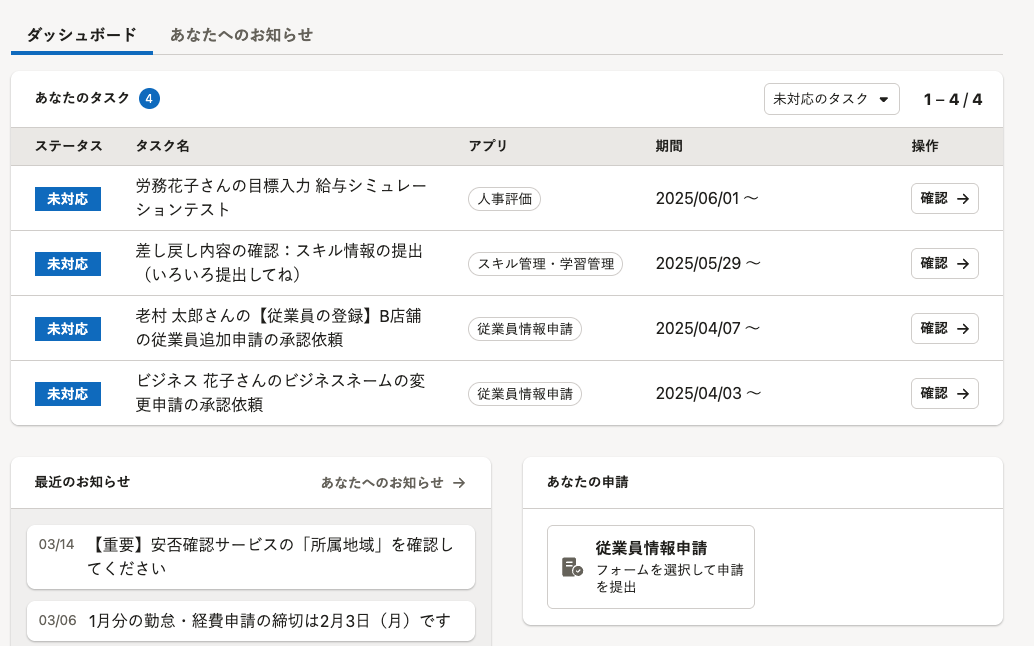Click 未対応 badge of 老村 太郎さん task

click(x=68, y=329)
